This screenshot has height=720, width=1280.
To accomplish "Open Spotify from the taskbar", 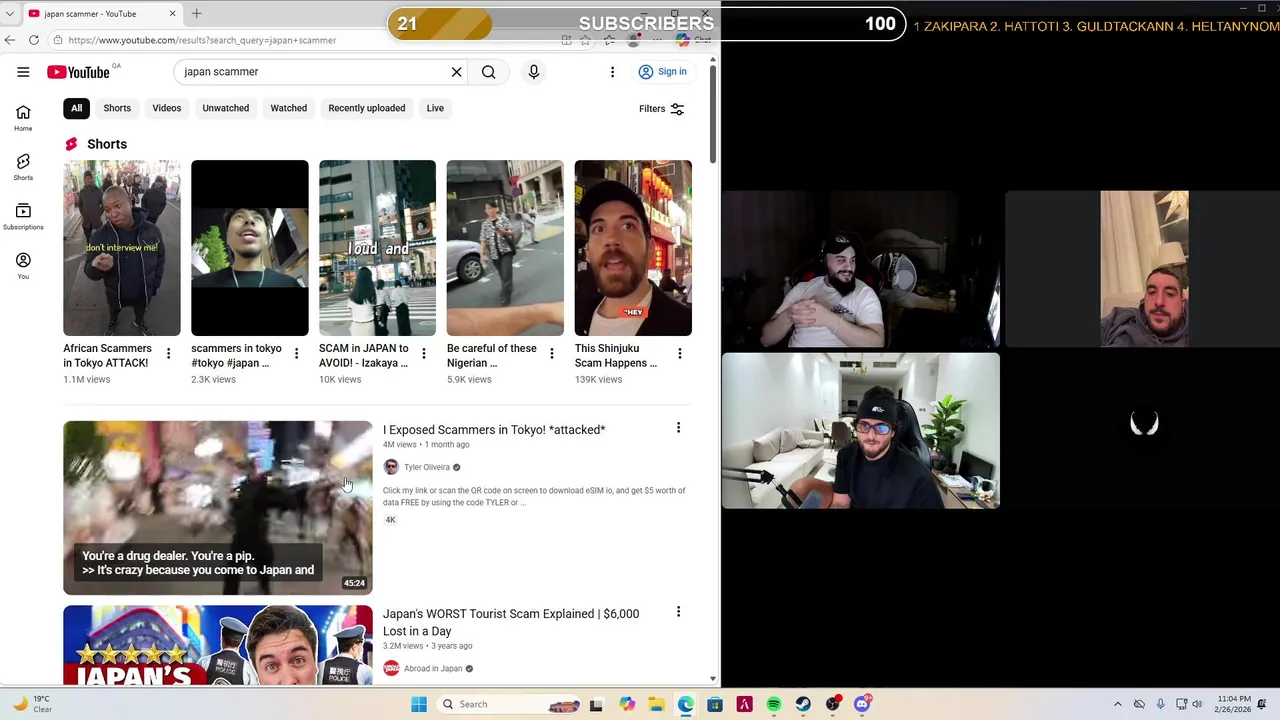I will 774,704.
